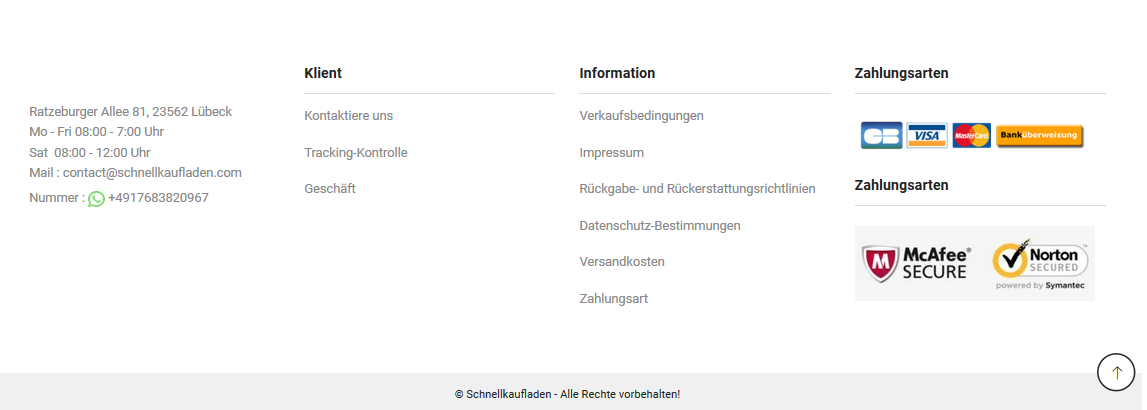View the Versandkosten page
This screenshot has width=1147, height=410.
622,261
